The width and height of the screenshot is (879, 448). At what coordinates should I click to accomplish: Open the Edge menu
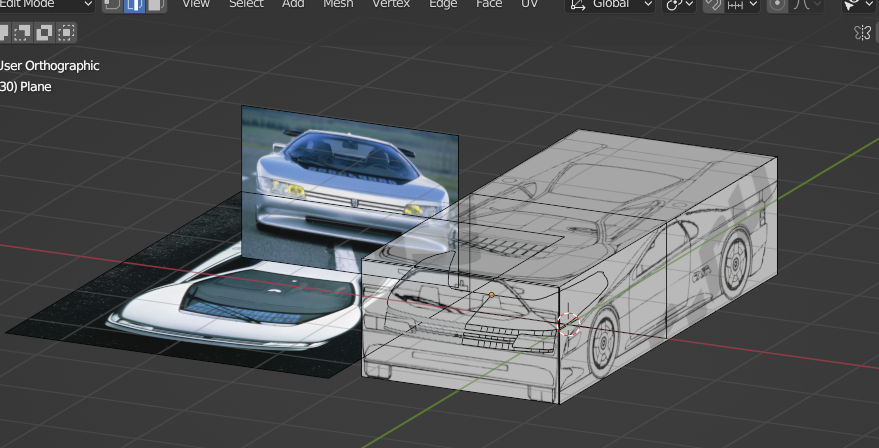tap(443, 4)
